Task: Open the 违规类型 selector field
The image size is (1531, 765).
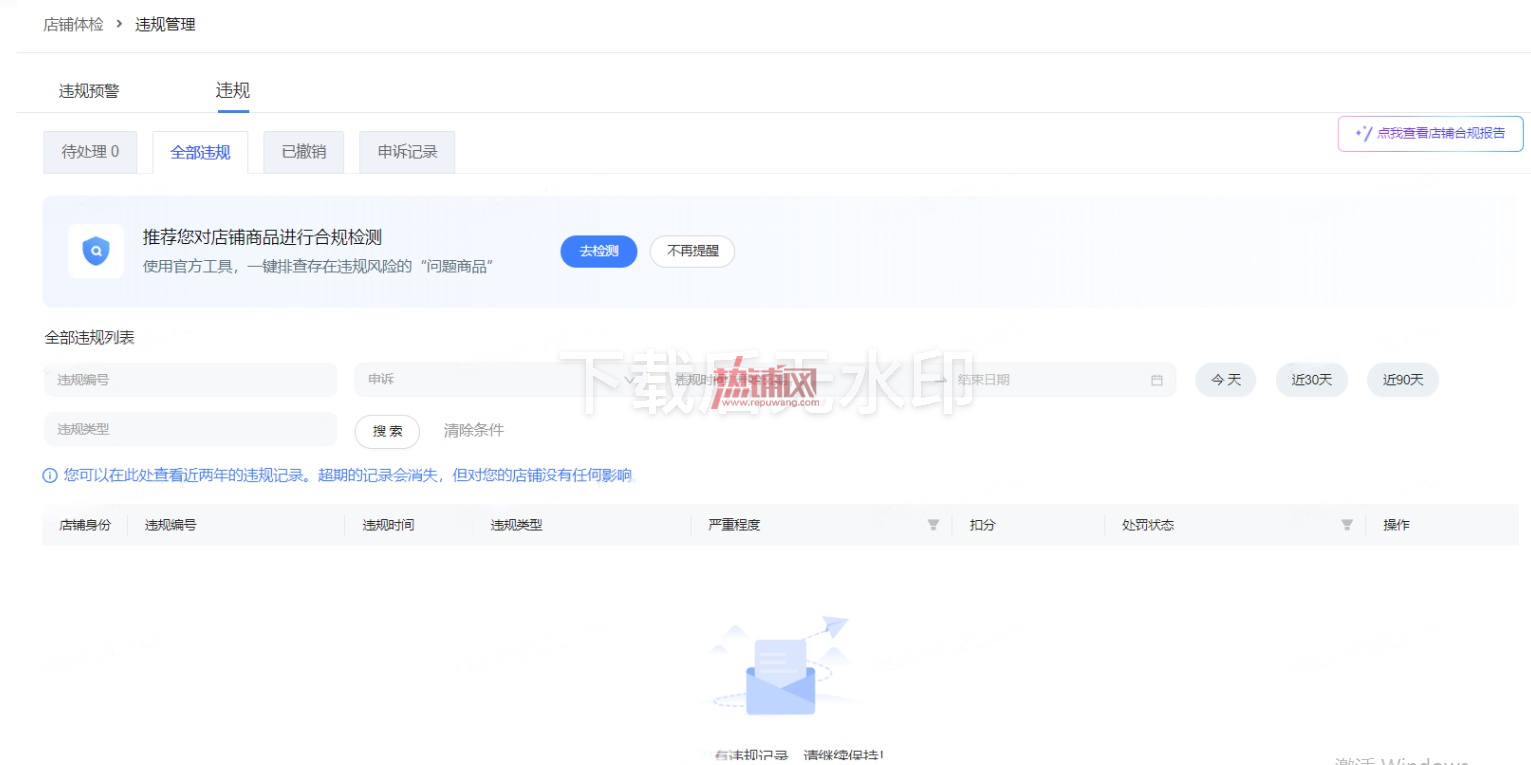Action: (190, 429)
